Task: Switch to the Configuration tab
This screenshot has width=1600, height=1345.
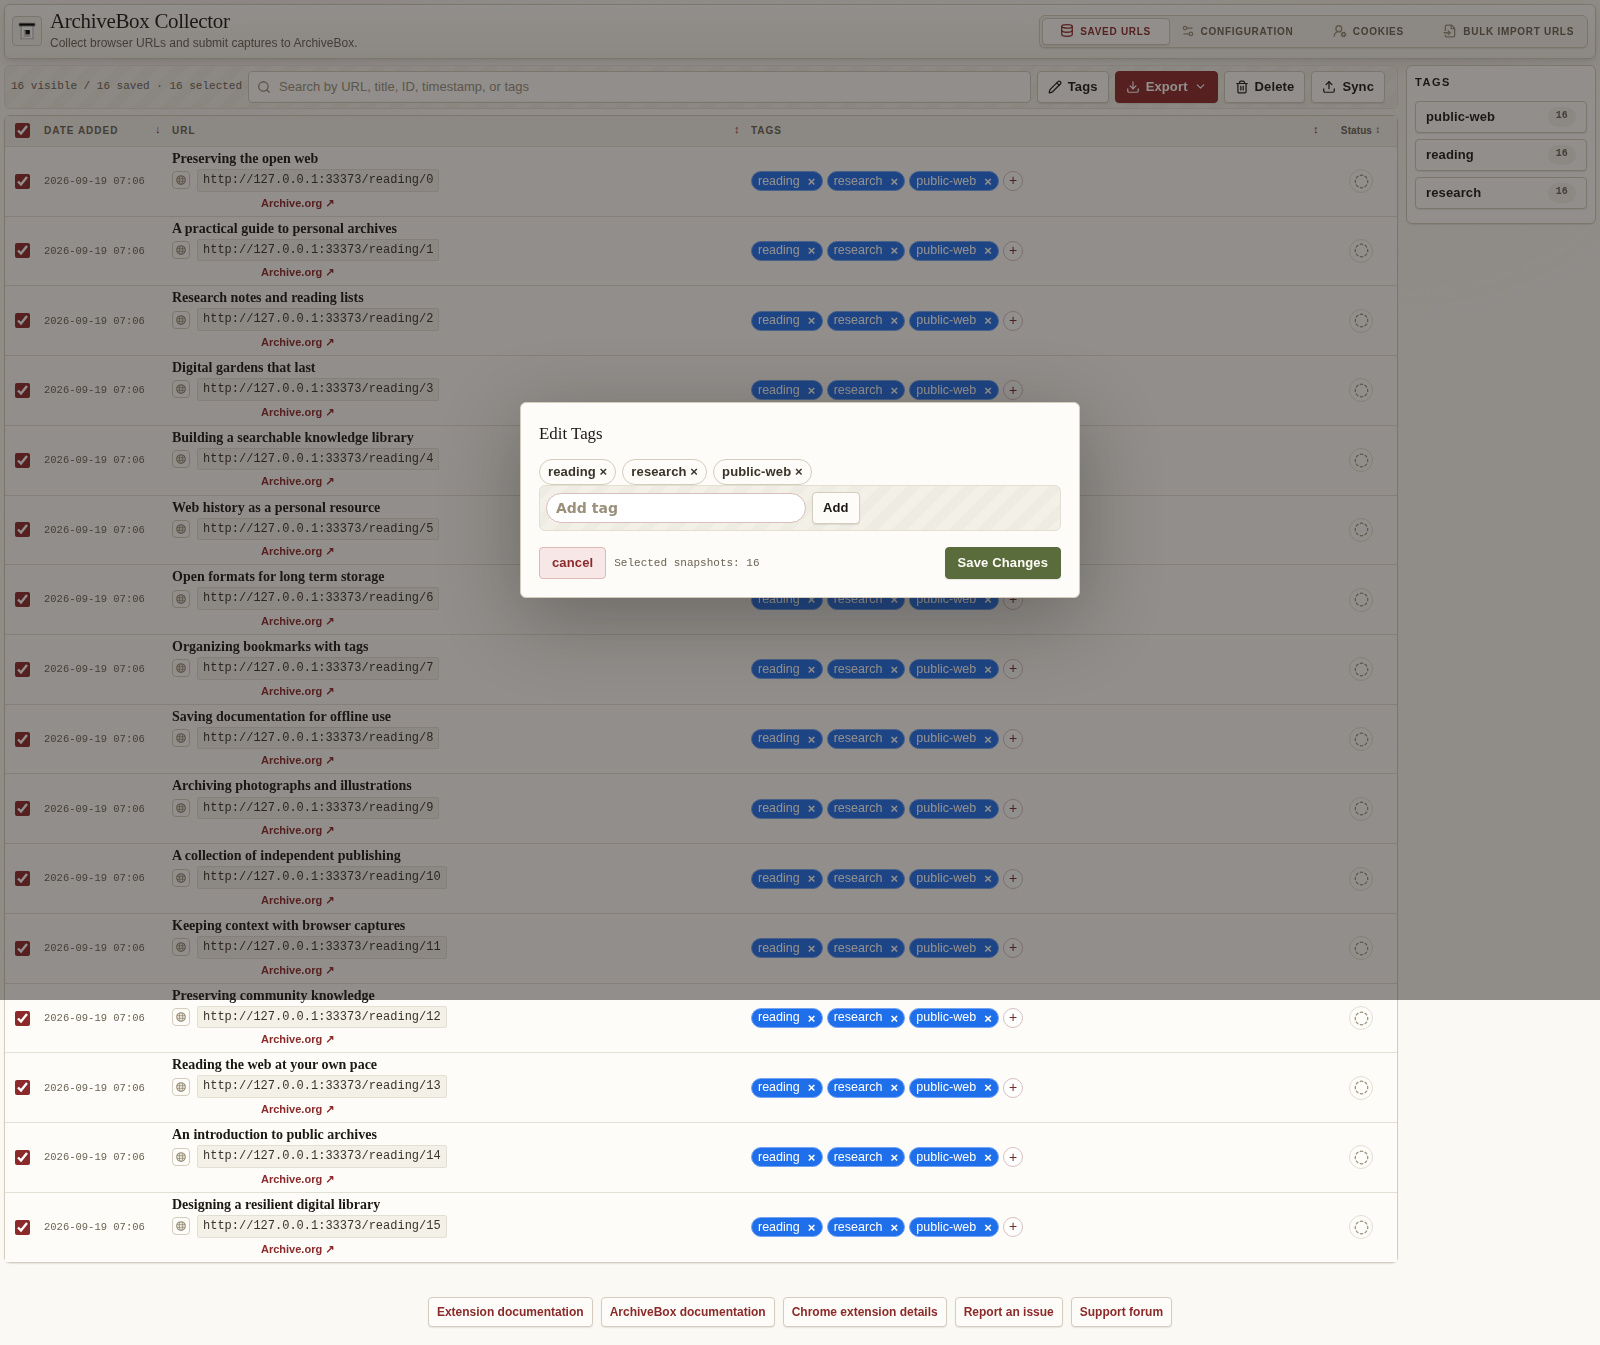Action: (1237, 31)
